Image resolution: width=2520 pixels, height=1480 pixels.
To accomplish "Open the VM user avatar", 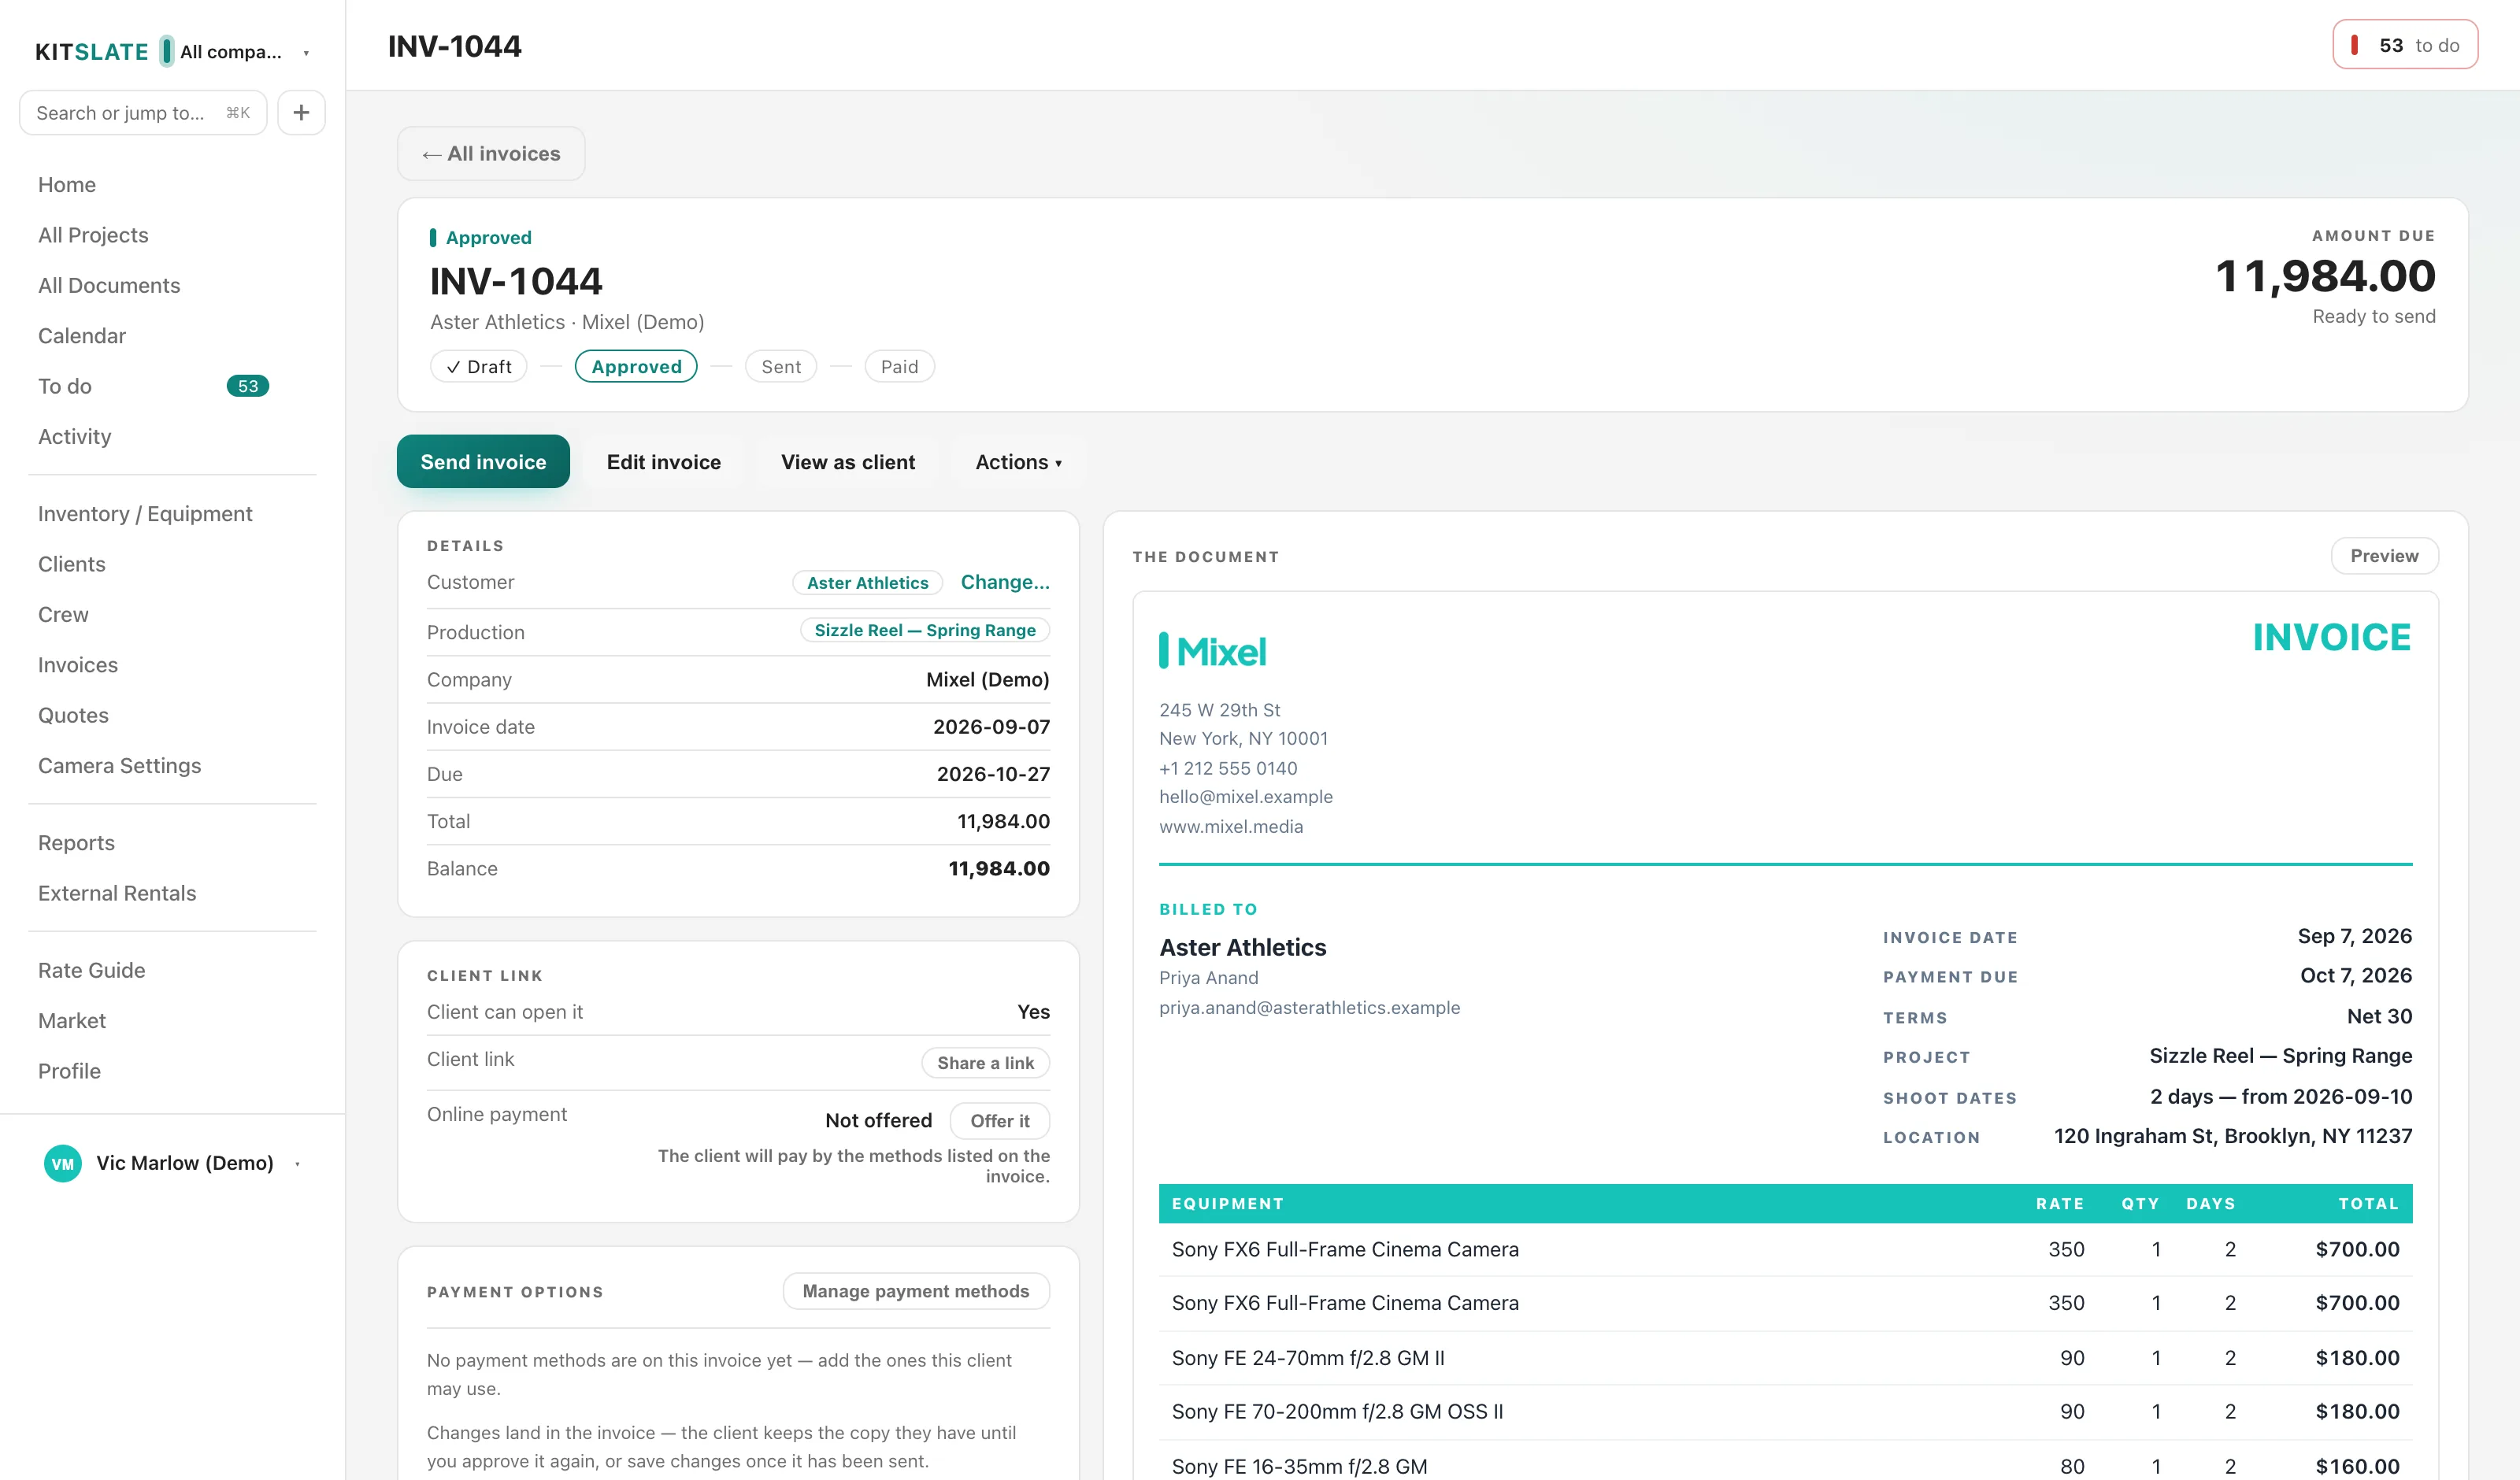I will (x=63, y=1163).
